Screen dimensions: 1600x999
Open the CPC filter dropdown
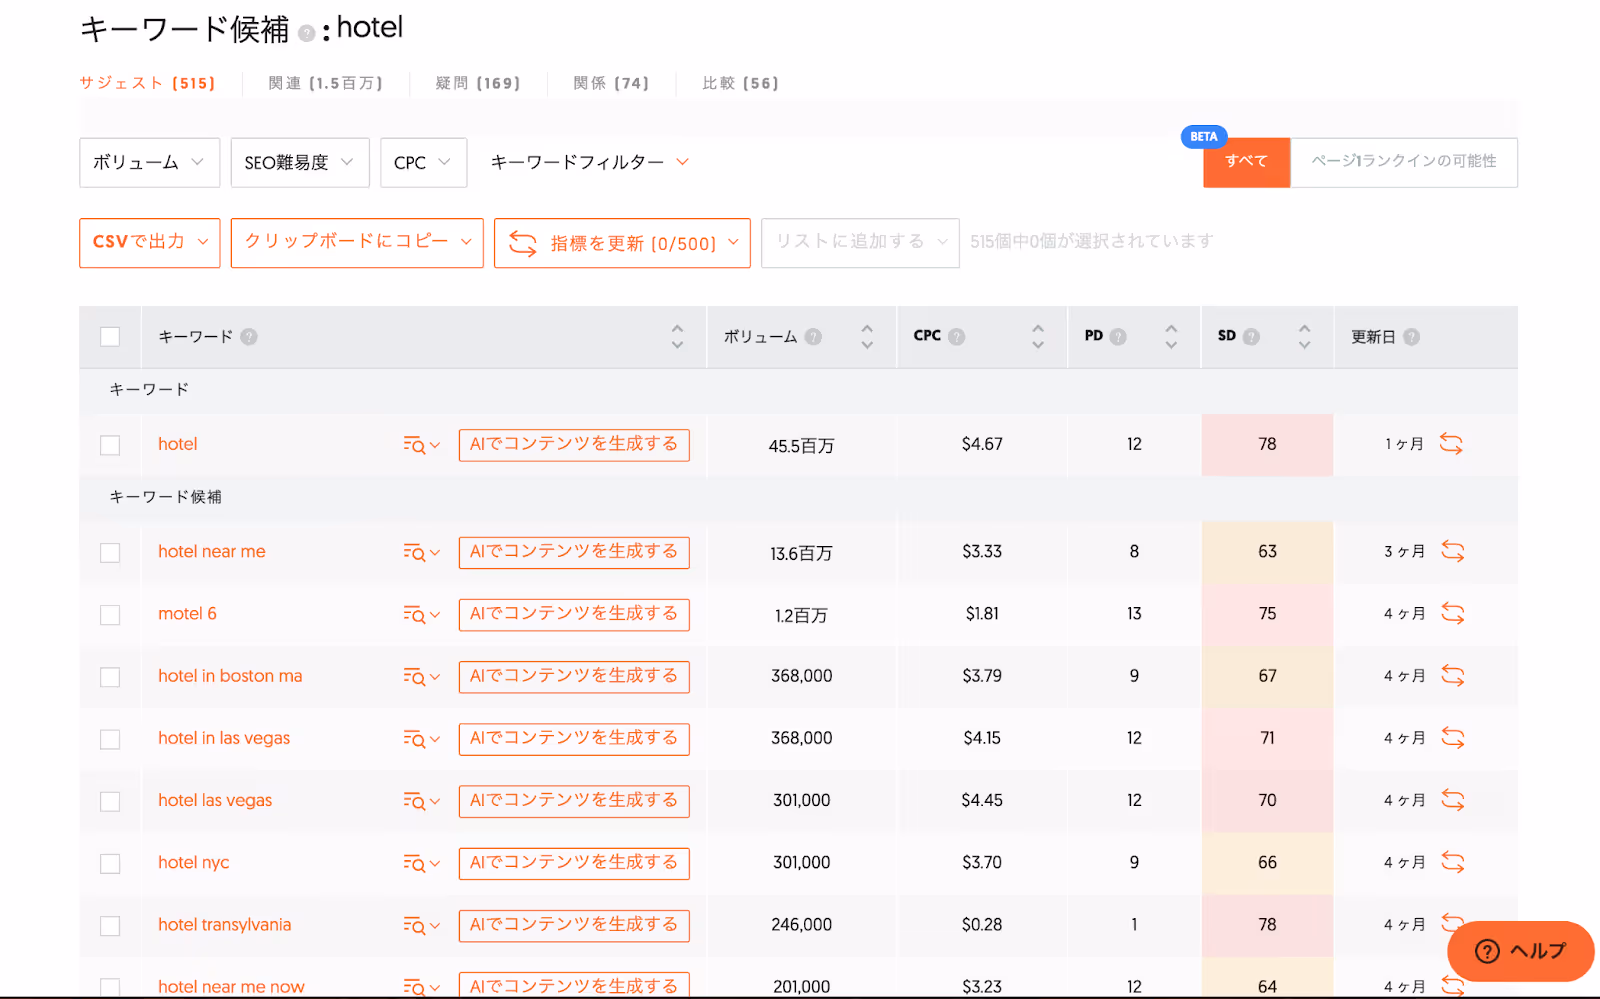click(423, 162)
